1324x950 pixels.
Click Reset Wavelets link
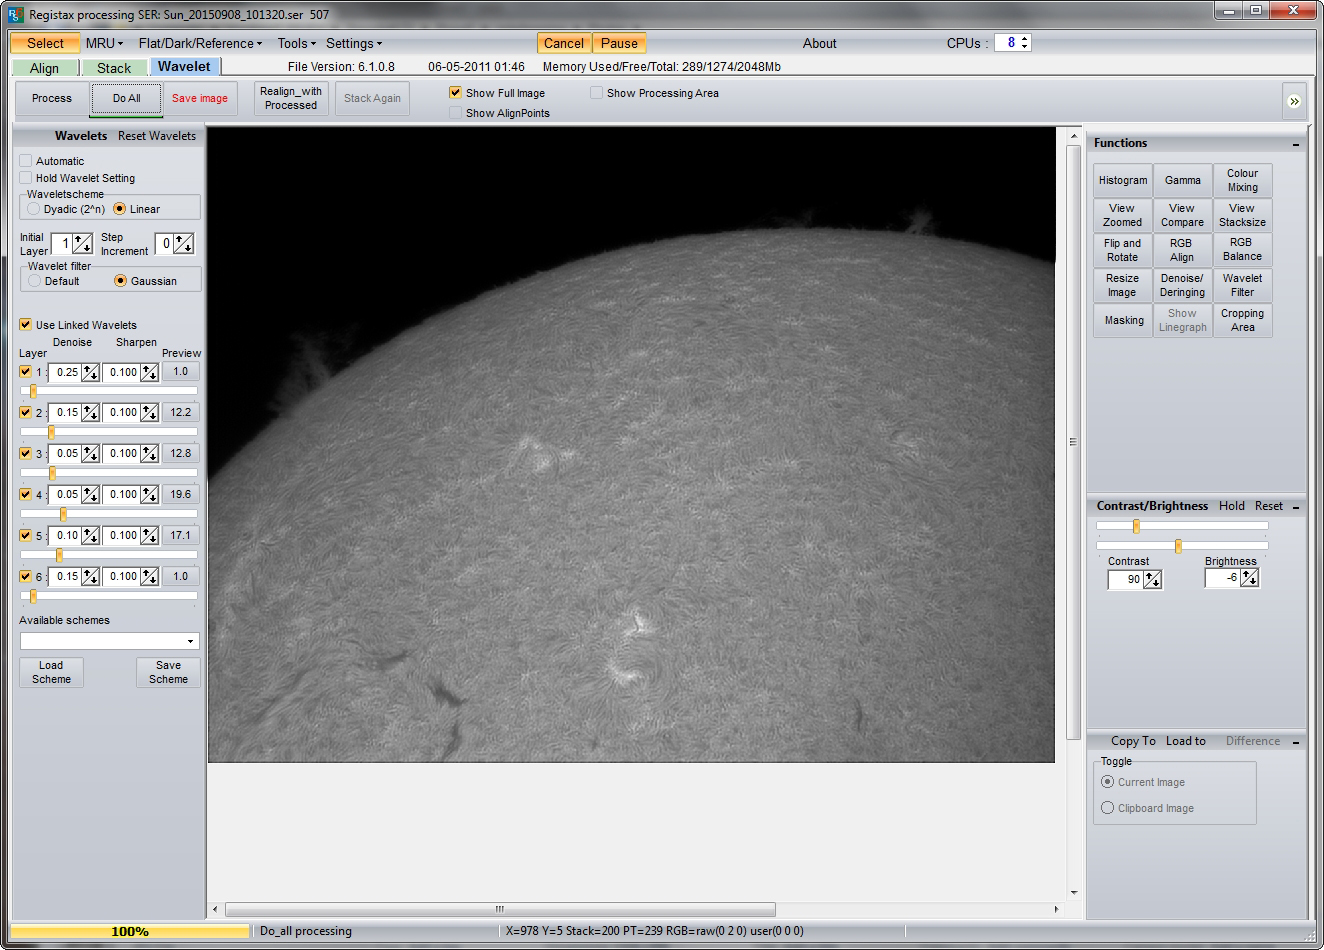(x=157, y=136)
